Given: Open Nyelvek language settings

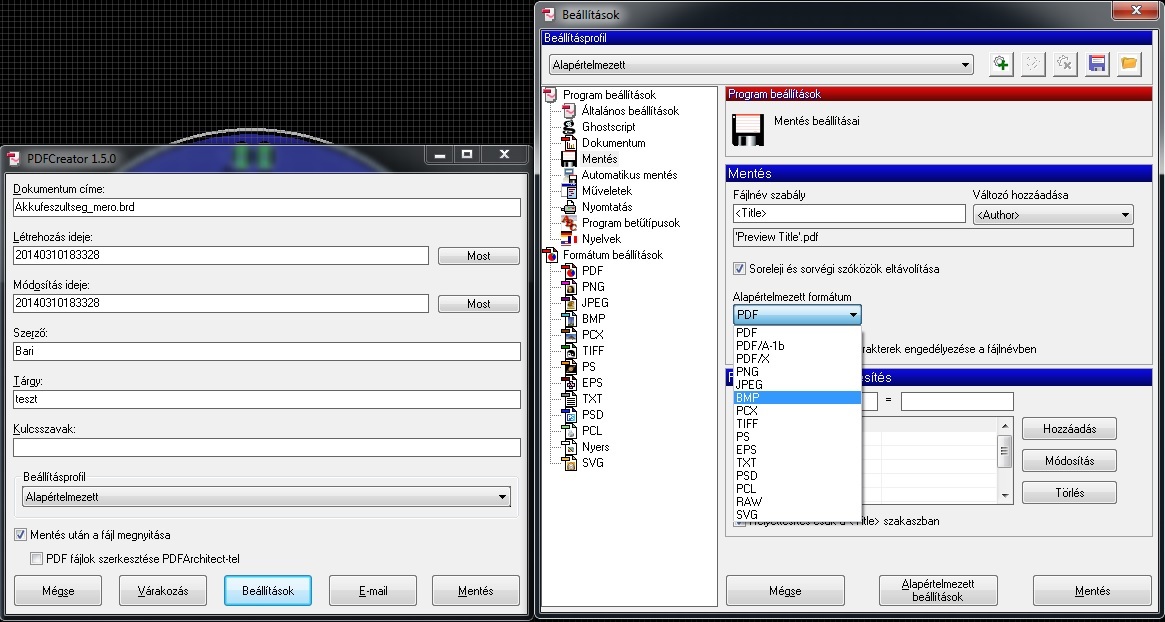Looking at the screenshot, I should (601, 239).
